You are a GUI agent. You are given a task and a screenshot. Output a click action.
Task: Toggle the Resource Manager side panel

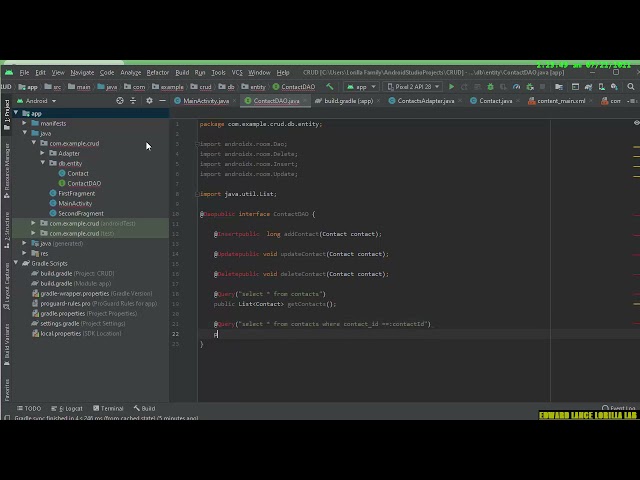pos(7,171)
